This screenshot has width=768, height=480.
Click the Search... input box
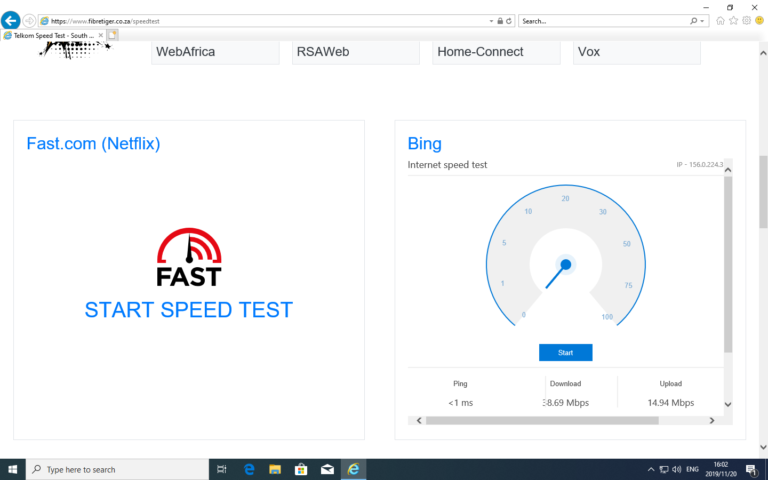(603, 21)
